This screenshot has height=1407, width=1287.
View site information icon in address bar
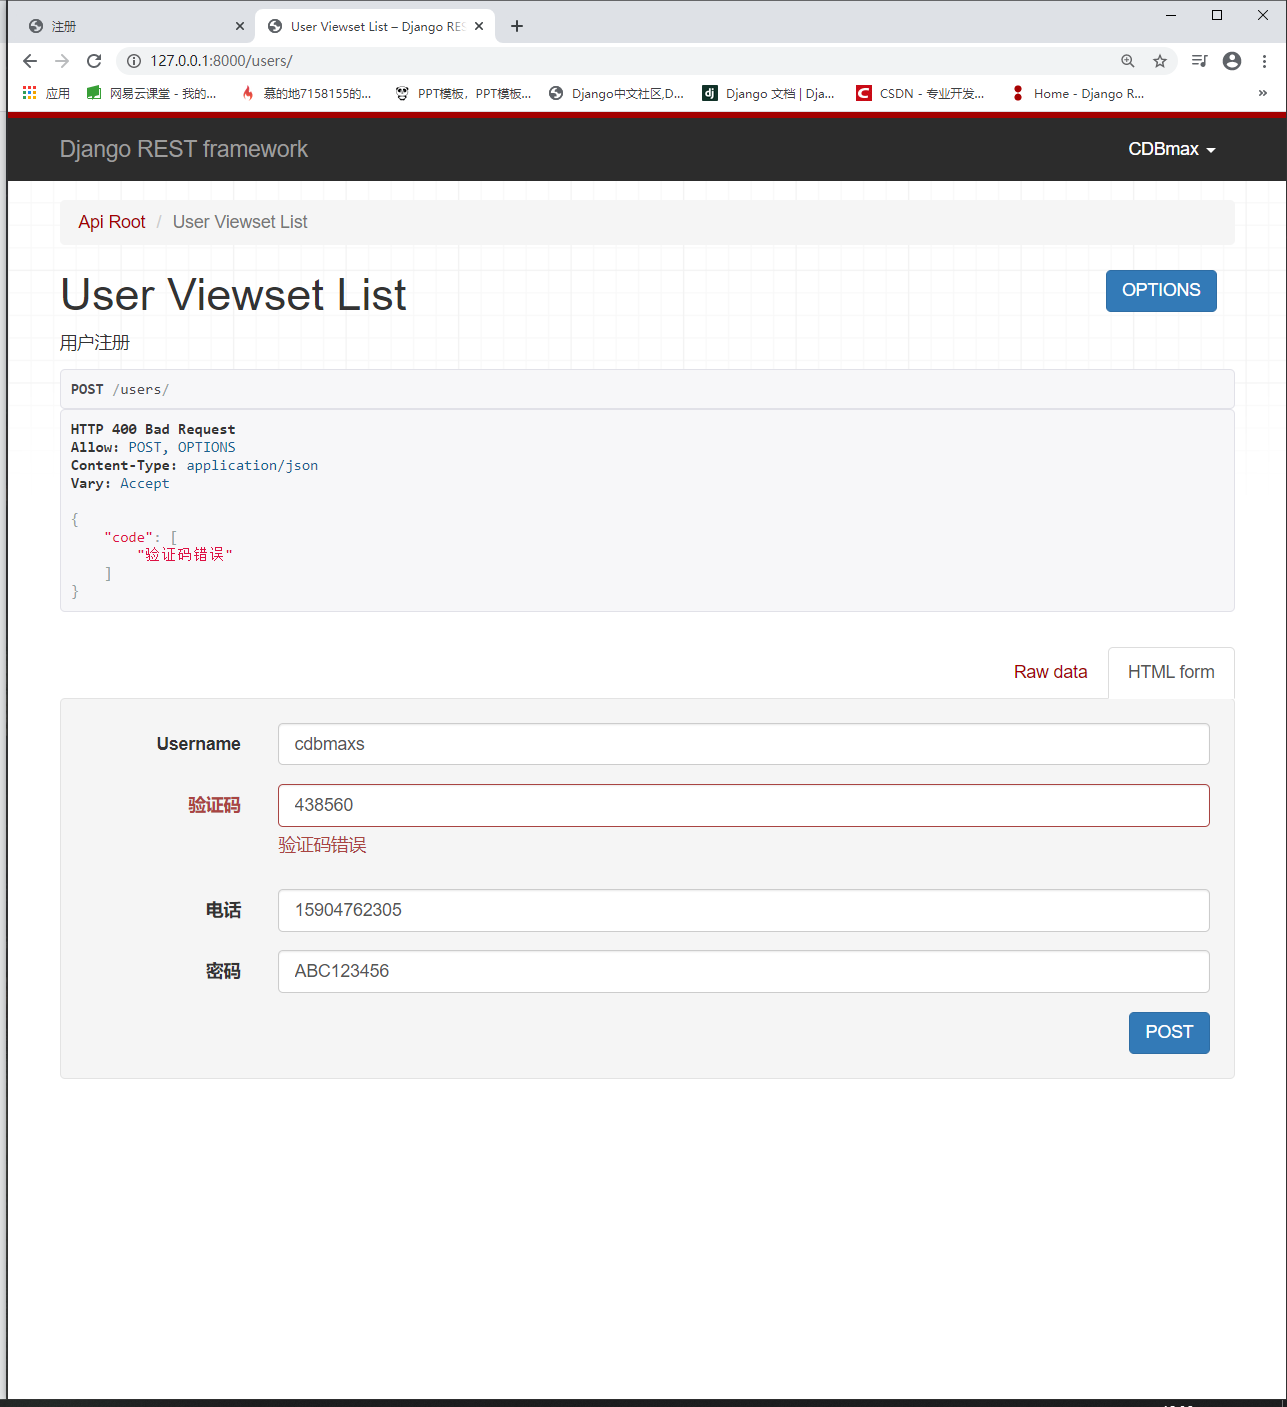[x=133, y=61]
